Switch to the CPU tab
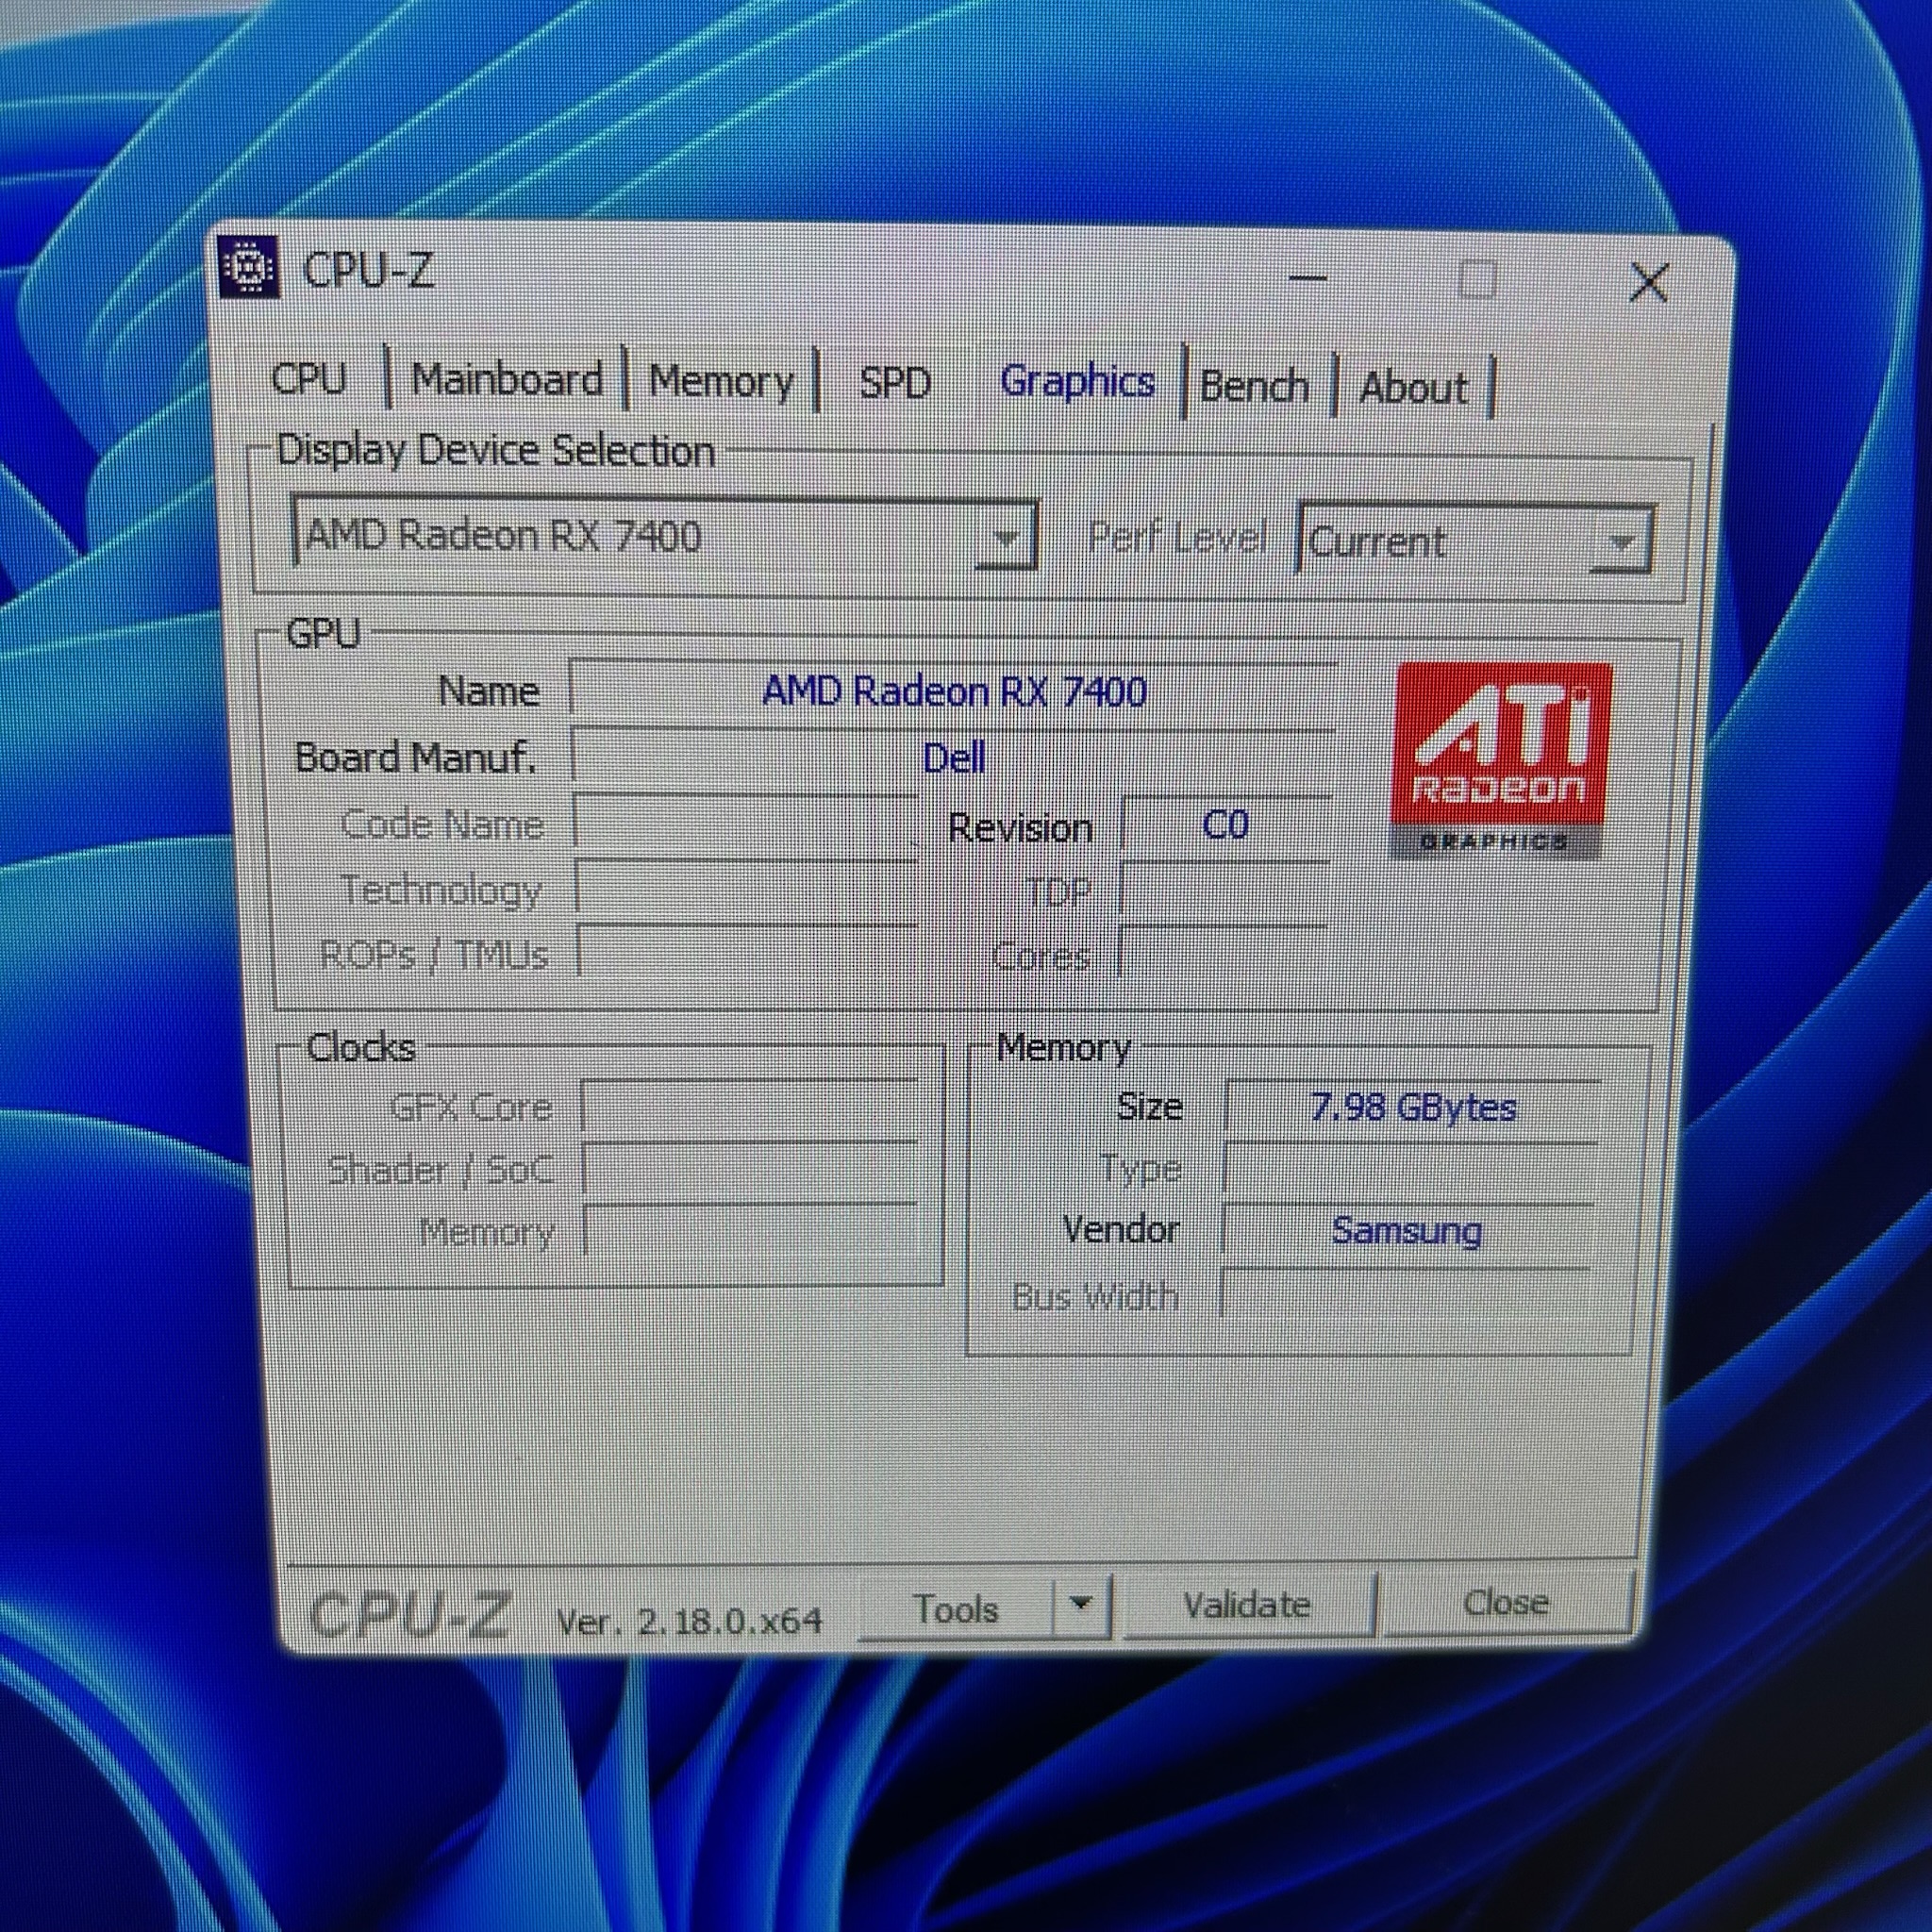This screenshot has width=1932, height=1932. click(x=309, y=379)
